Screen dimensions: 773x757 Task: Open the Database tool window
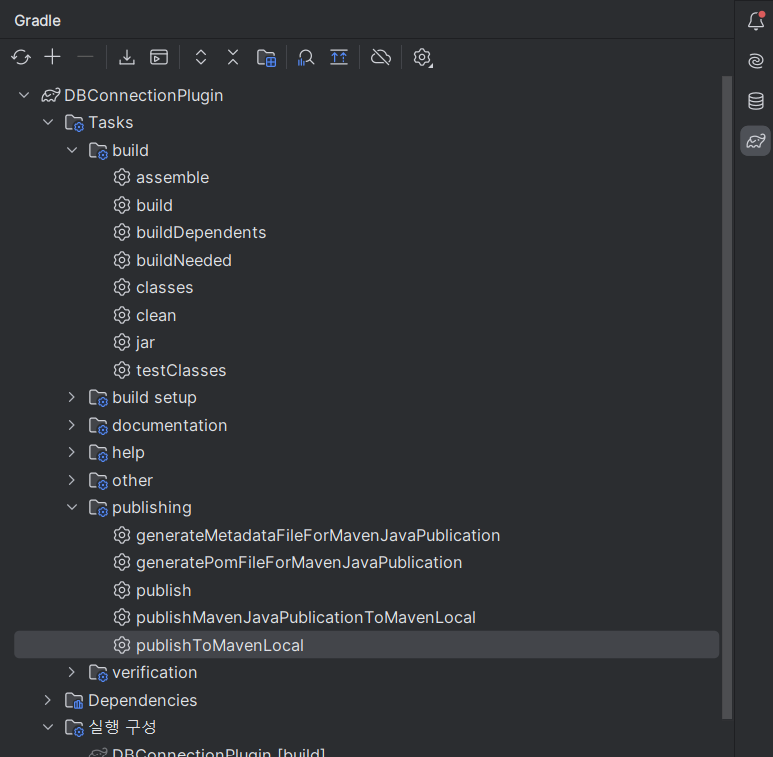(756, 101)
